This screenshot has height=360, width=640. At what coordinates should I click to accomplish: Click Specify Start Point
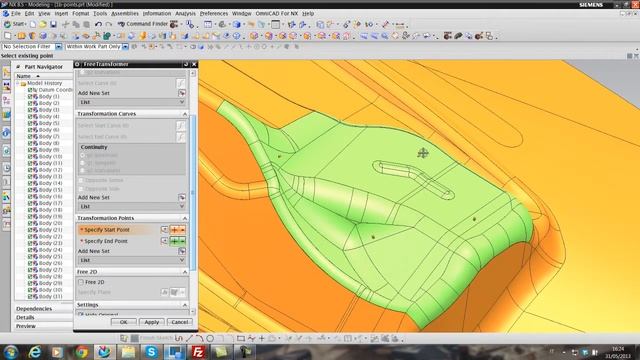pos(107,230)
